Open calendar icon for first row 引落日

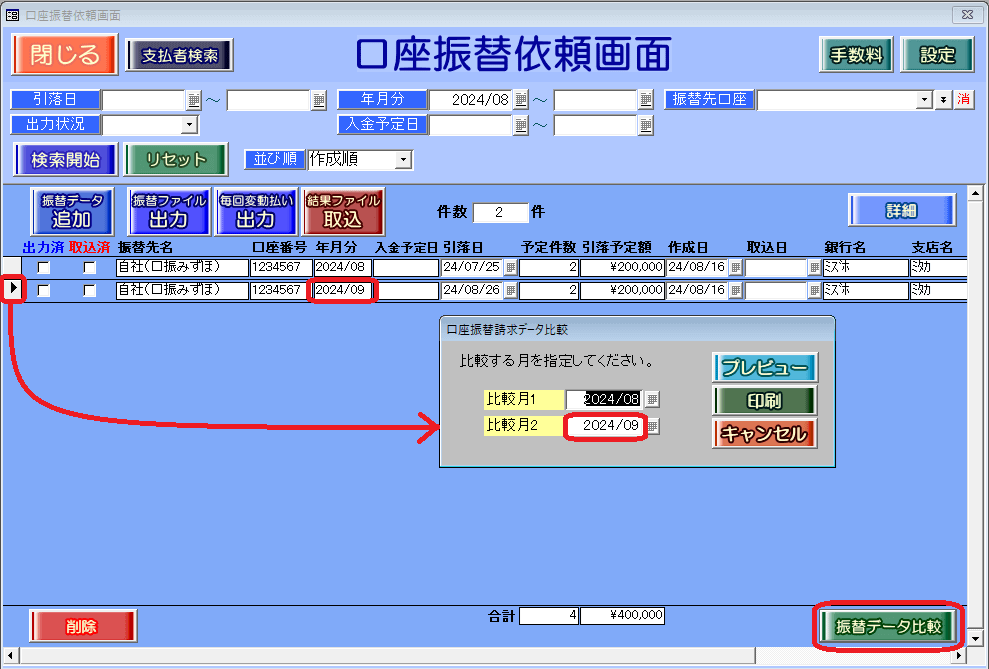[510, 267]
